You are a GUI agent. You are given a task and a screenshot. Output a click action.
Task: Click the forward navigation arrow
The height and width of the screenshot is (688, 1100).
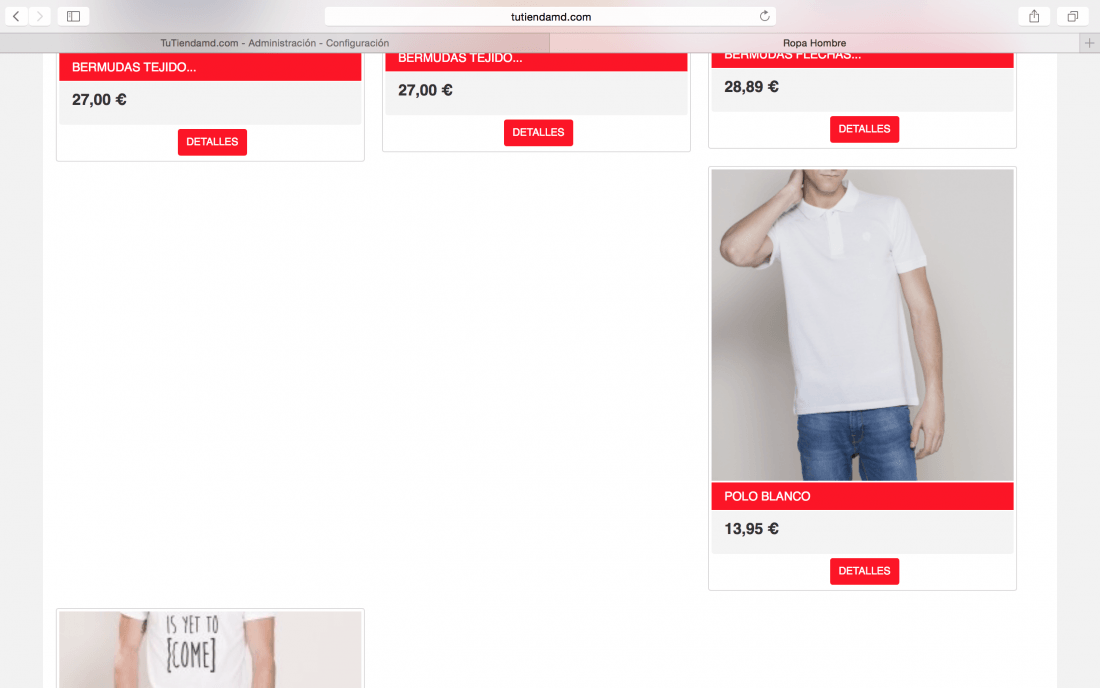pyautogui.click(x=40, y=16)
